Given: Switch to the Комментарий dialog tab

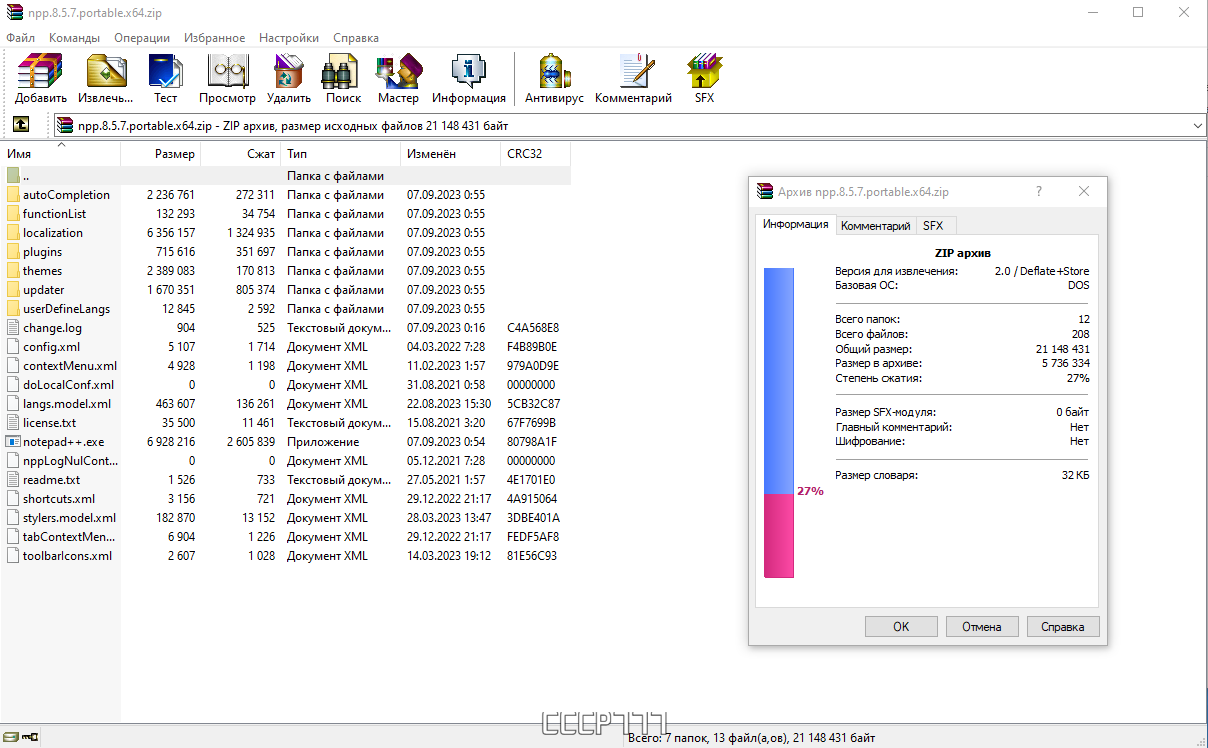Looking at the screenshot, I should click(875, 226).
